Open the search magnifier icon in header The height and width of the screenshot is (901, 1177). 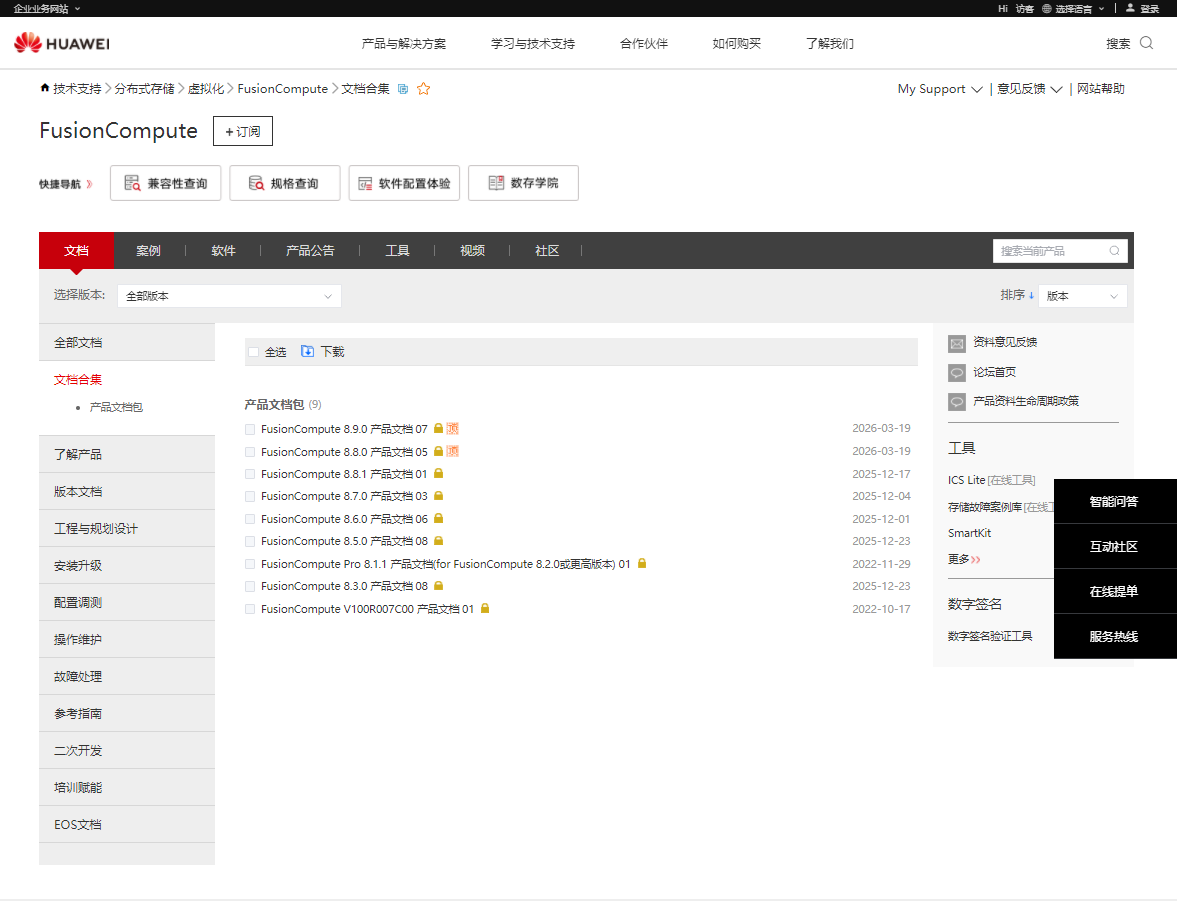click(x=1146, y=43)
